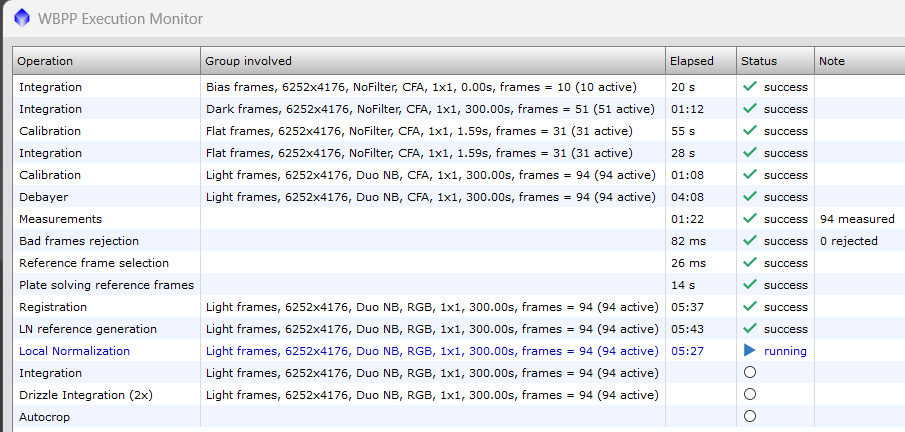Click the blue running arrow icon
This screenshot has width=905, height=432.
click(750, 351)
